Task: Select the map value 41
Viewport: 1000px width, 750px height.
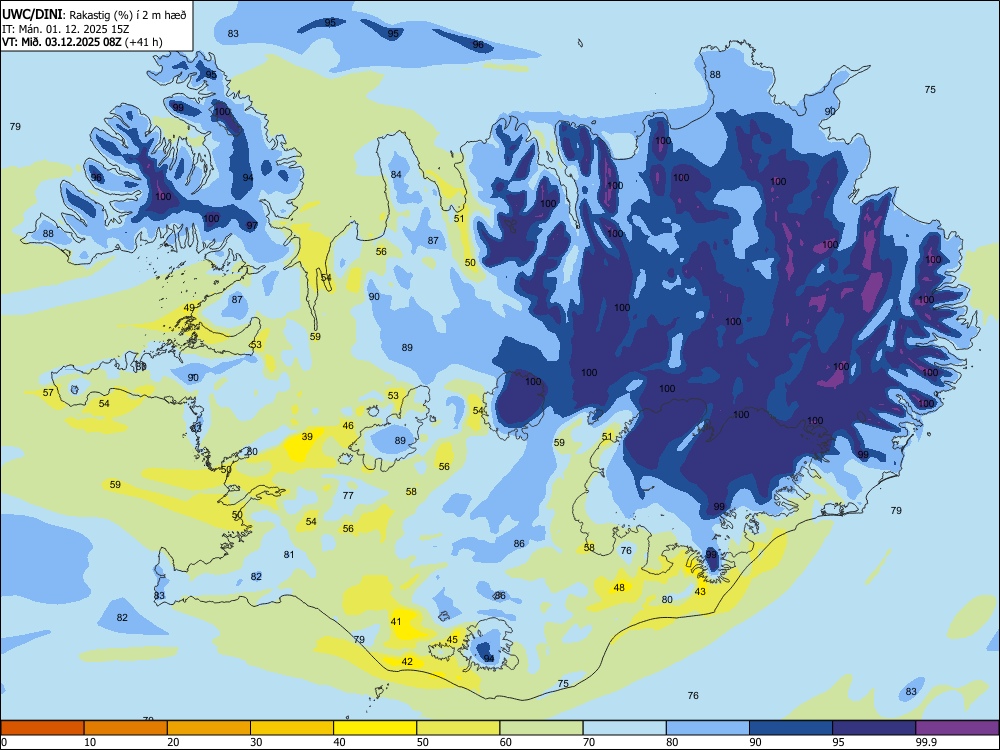Action: [396, 621]
